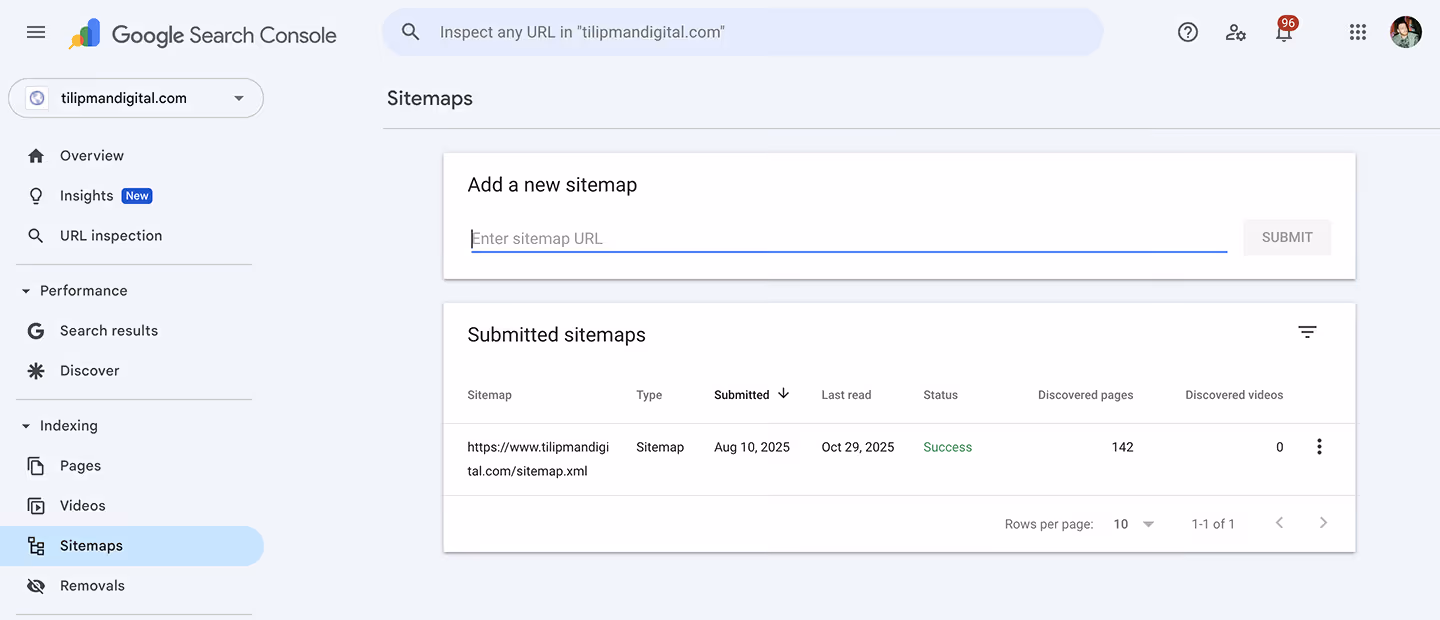This screenshot has width=1440, height=620.
Task: Open the Removals sidebar item
Action: pos(92,586)
